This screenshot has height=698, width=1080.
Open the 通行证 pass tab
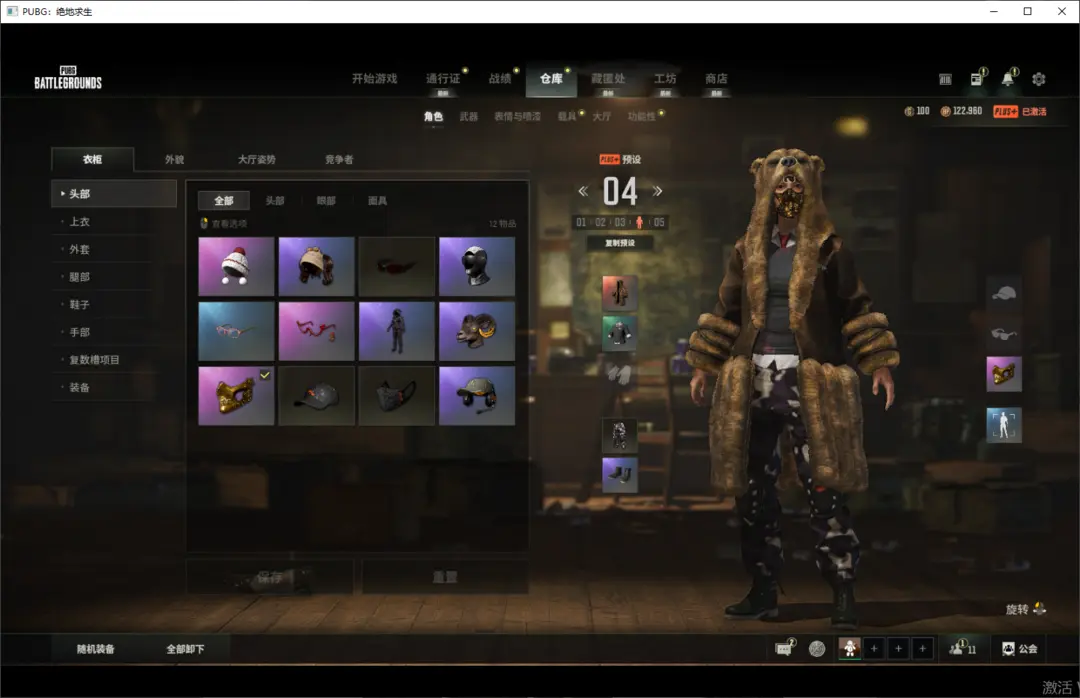[x=443, y=79]
